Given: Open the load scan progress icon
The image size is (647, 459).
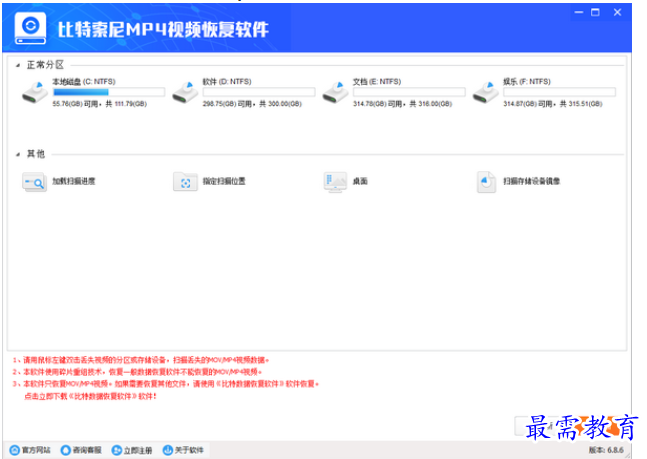Looking at the screenshot, I should click(x=34, y=182).
